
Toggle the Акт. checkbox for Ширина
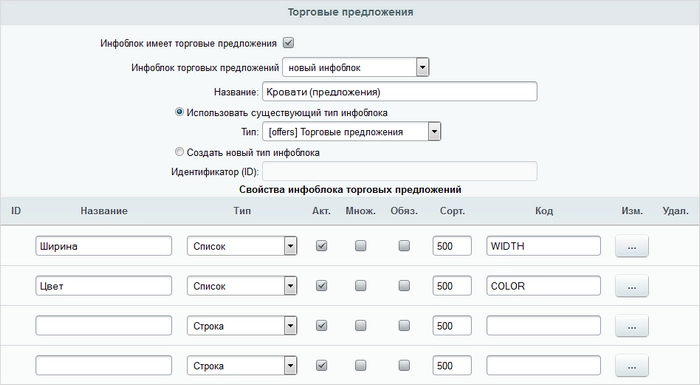(321, 246)
